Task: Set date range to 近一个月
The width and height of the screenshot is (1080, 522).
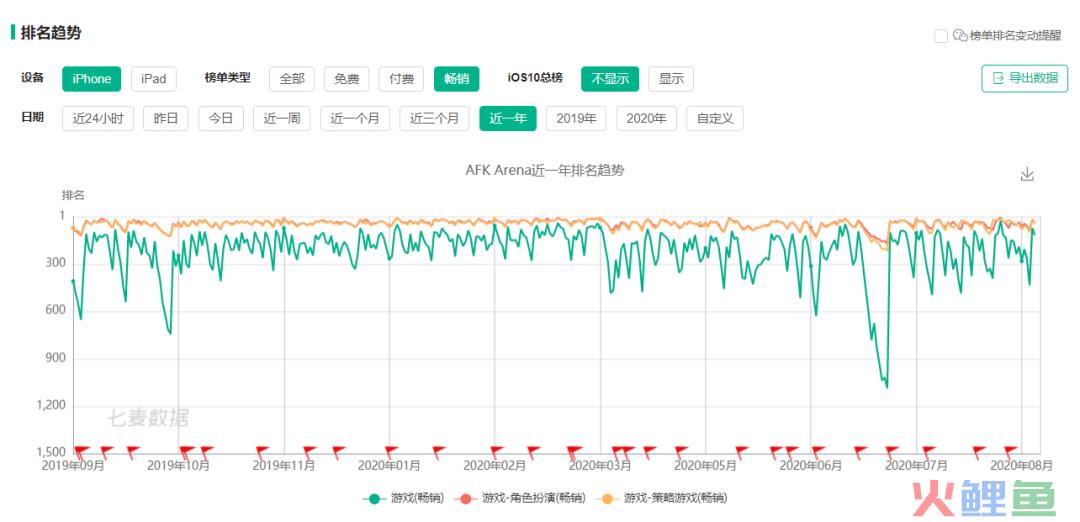Action: [x=355, y=118]
